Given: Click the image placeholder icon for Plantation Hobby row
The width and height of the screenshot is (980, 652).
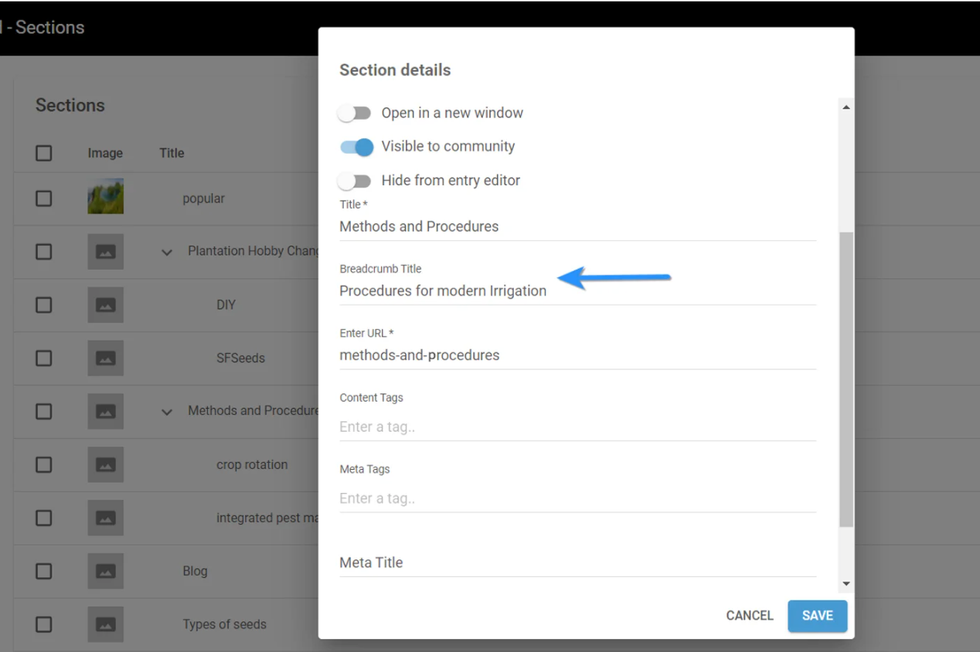Looking at the screenshot, I should [105, 251].
